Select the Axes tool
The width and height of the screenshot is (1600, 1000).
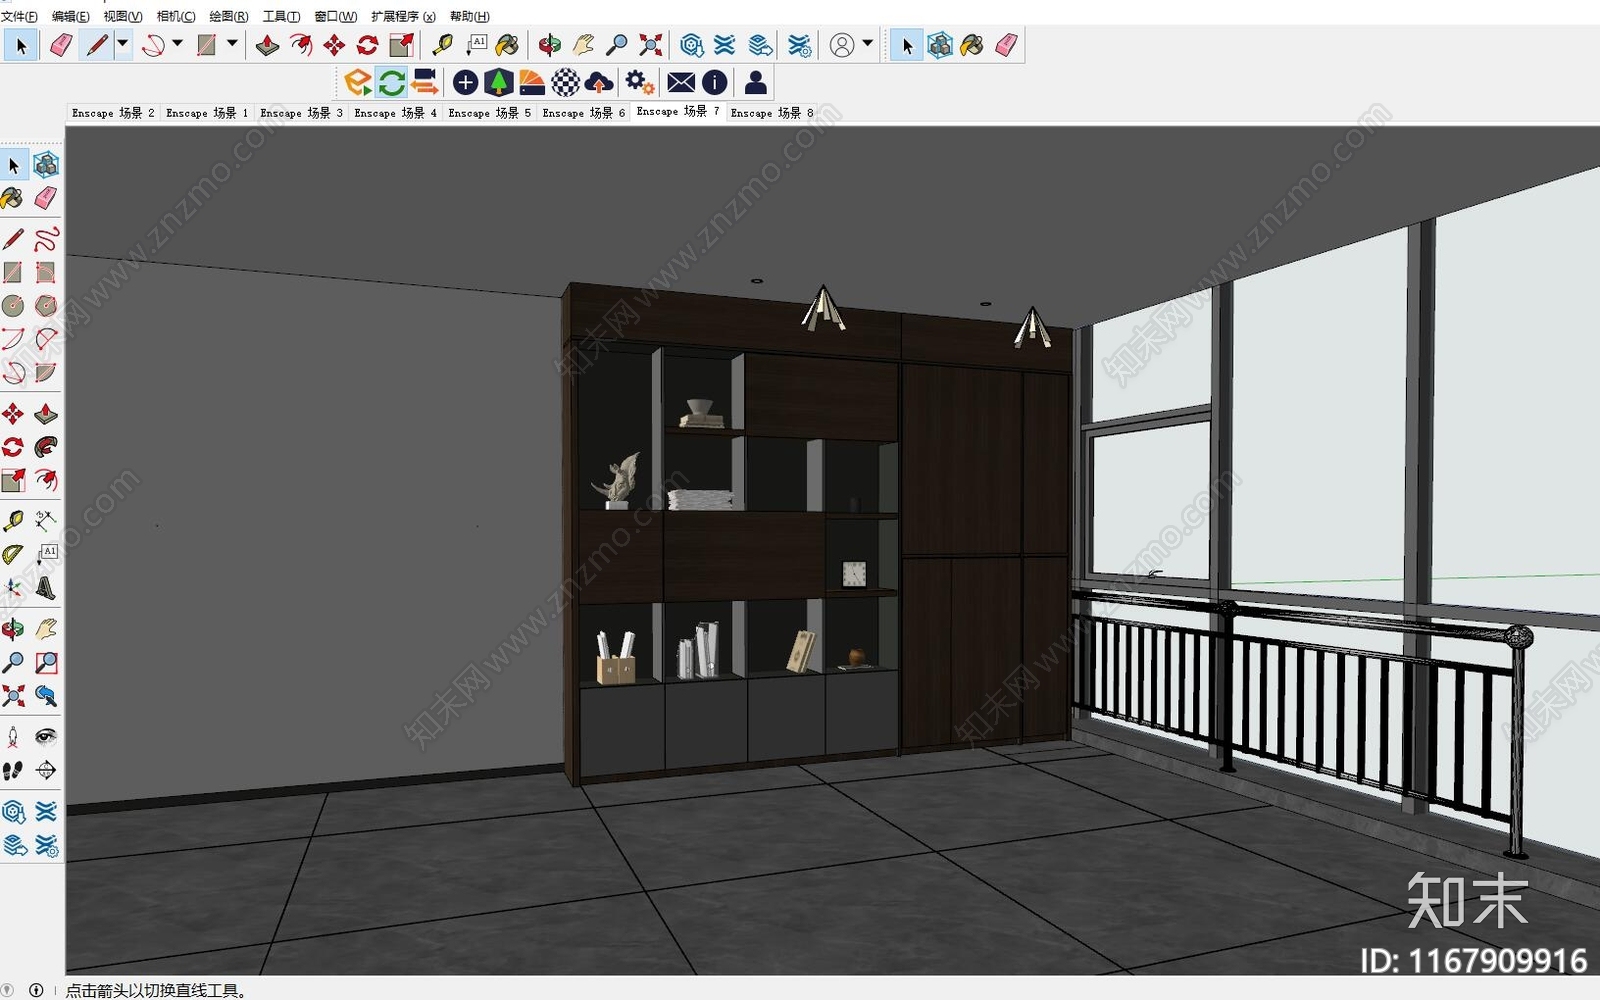coord(13,587)
